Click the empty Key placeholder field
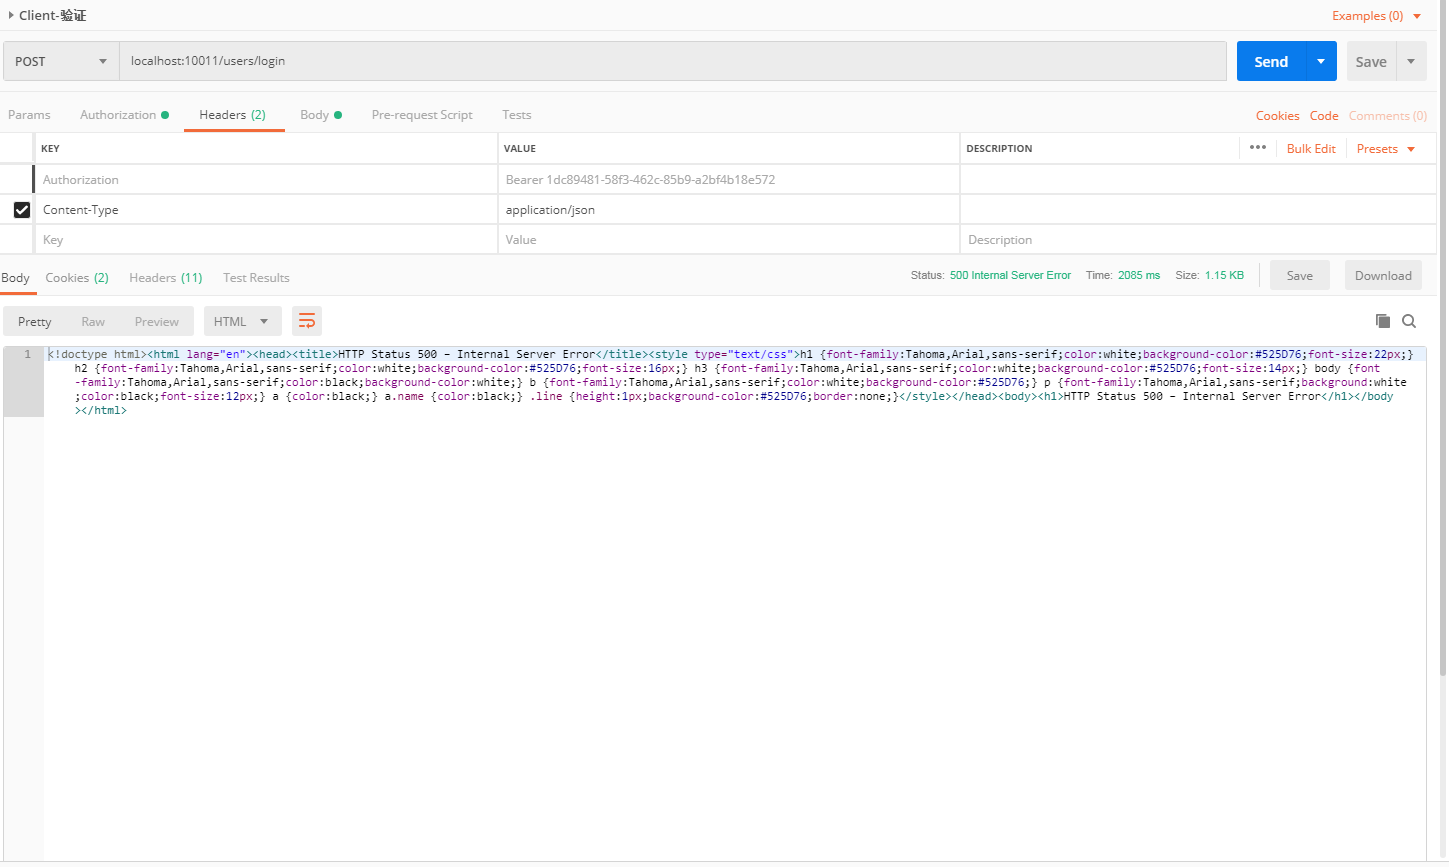1449x867 pixels. pyautogui.click(x=267, y=240)
